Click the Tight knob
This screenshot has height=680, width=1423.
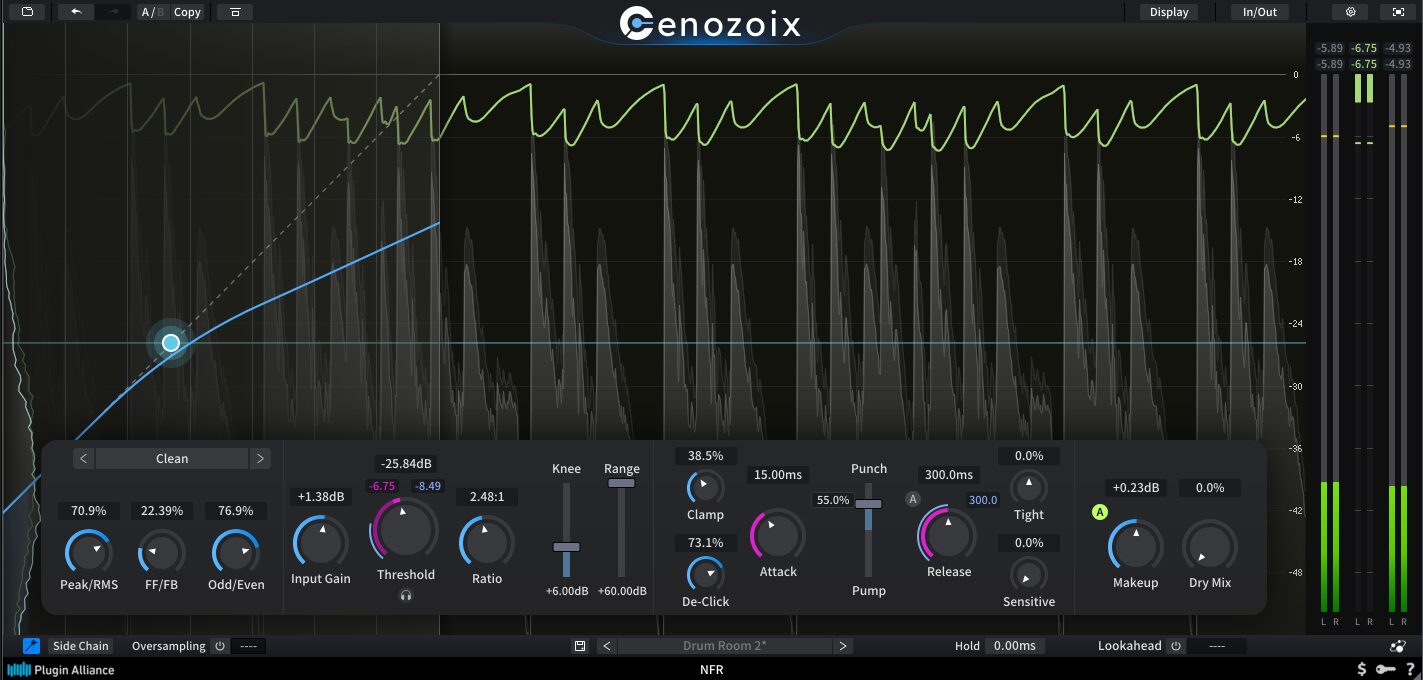click(x=1028, y=488)
